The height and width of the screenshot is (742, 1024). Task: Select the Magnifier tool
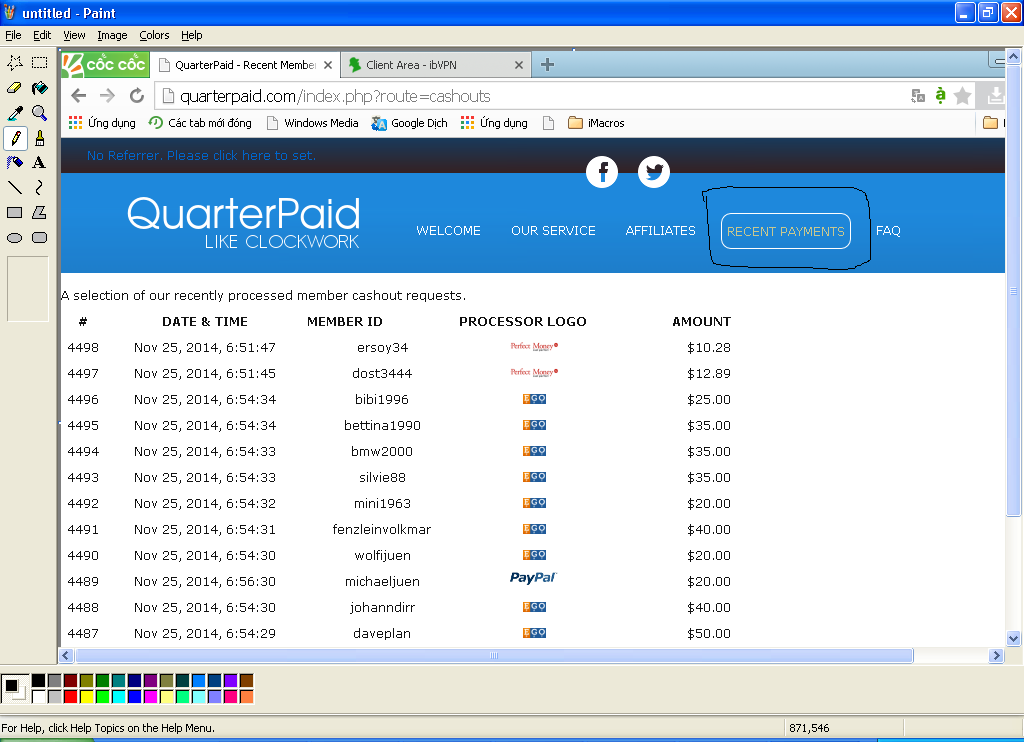coord(39,113)
